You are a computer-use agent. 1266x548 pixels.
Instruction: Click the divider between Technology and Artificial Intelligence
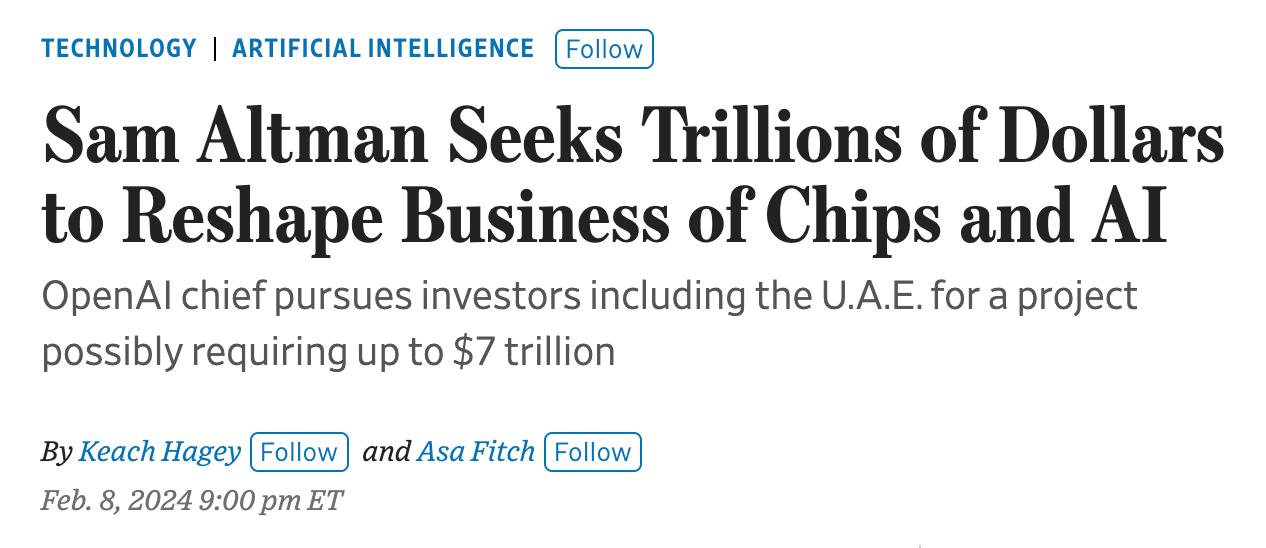coord(215,49)
